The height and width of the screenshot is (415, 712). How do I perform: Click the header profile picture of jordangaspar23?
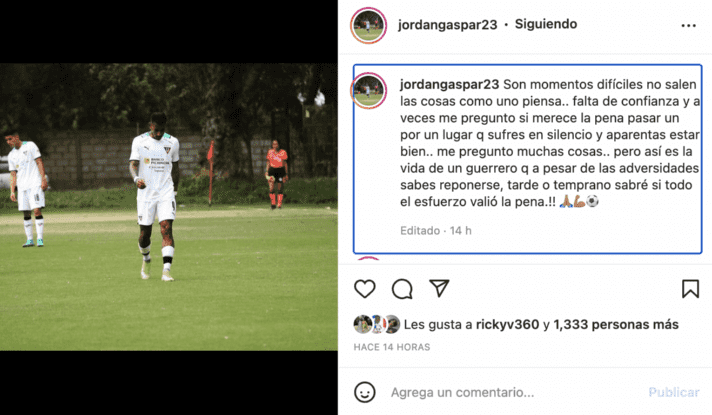(x=368, y=25)
